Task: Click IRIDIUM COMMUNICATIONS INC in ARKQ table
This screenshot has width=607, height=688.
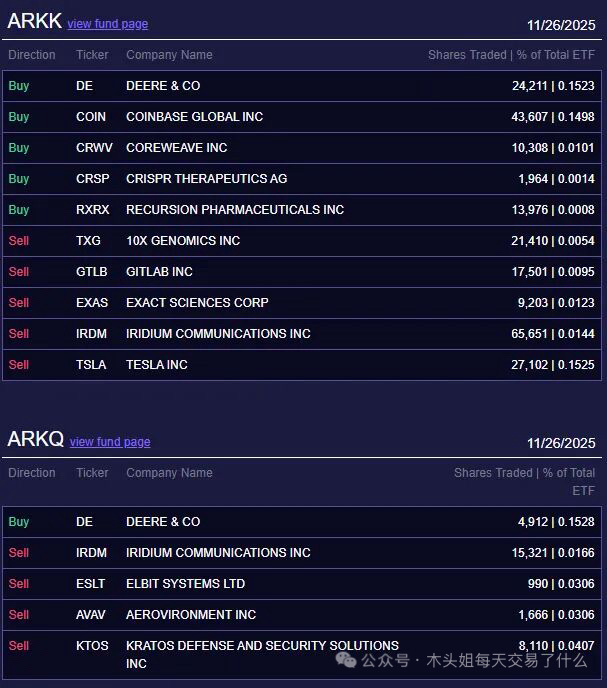Action: coord(219,553)
